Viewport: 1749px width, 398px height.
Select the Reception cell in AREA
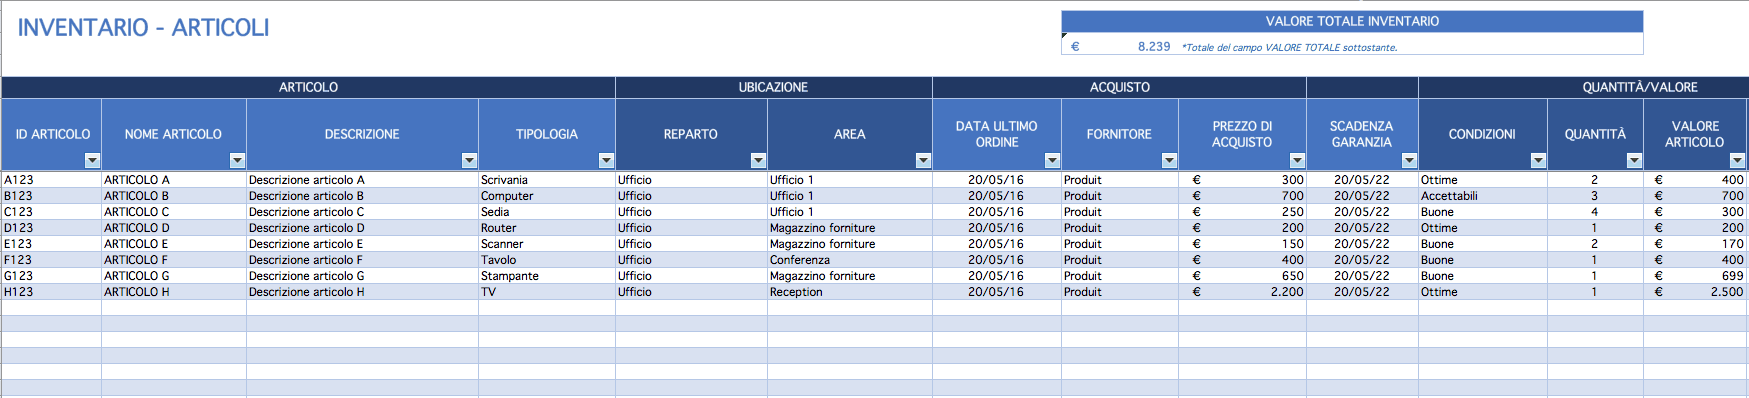[x=850, y=292]
